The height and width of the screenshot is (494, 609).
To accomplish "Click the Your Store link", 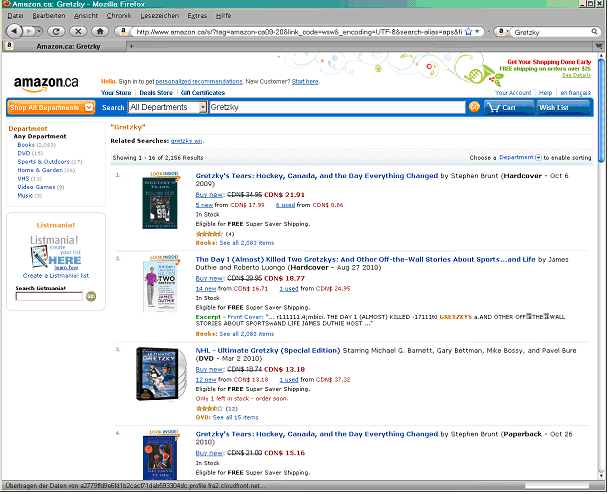I will coord(116,93).
